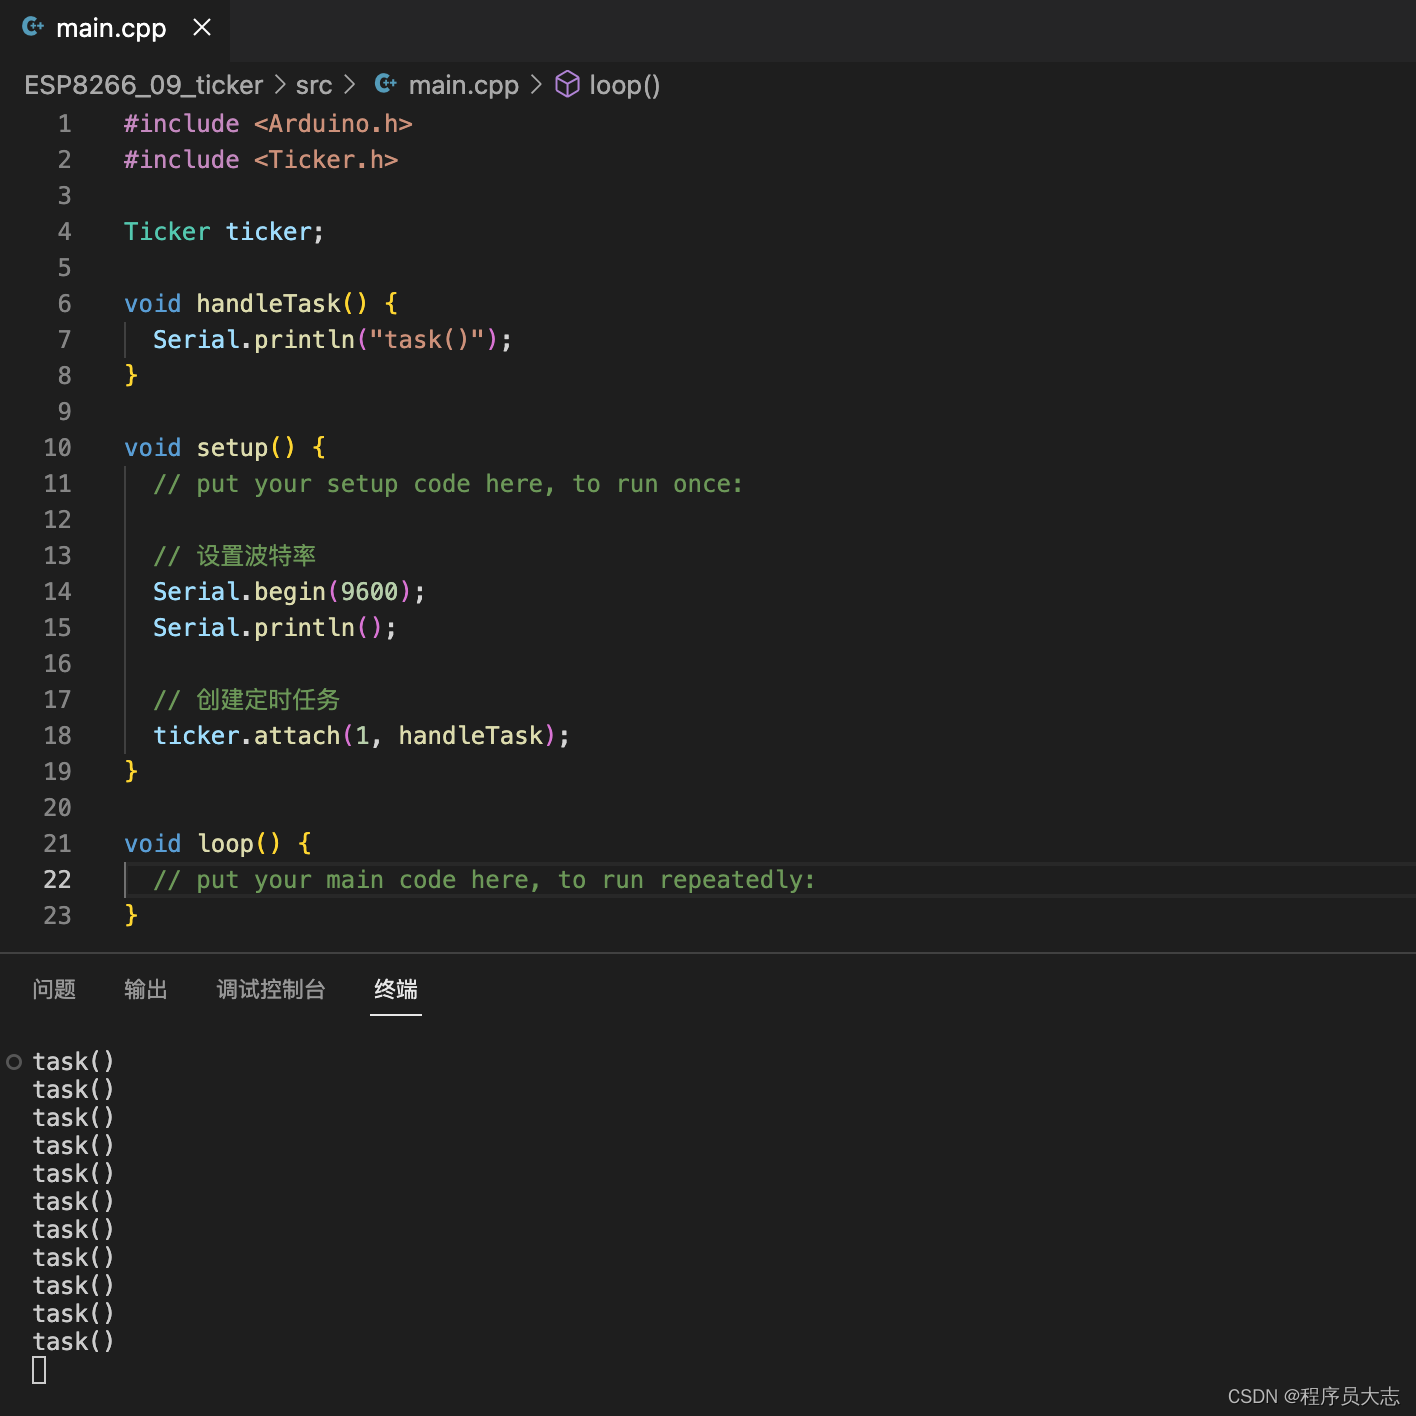Image resolution: width=1416 pixels, height=1416 pixels.
Task: Close the main.cpp editor tab
Action: 202,27
